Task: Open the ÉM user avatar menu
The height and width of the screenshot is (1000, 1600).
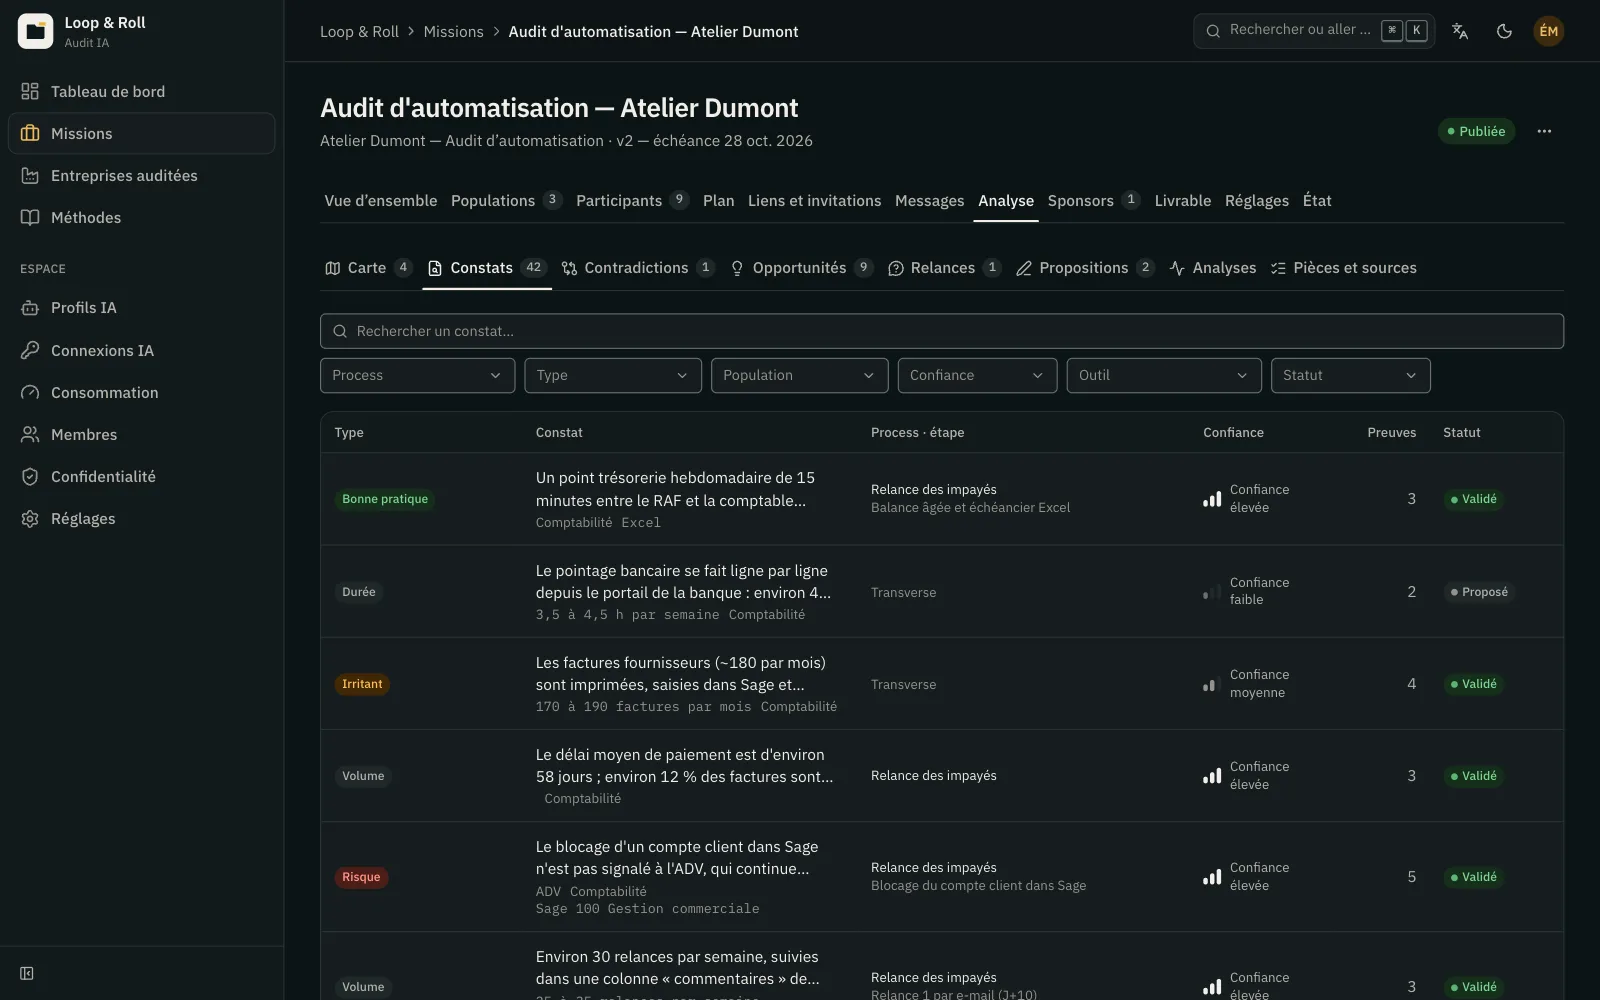Action: [x=1548, y=31]
